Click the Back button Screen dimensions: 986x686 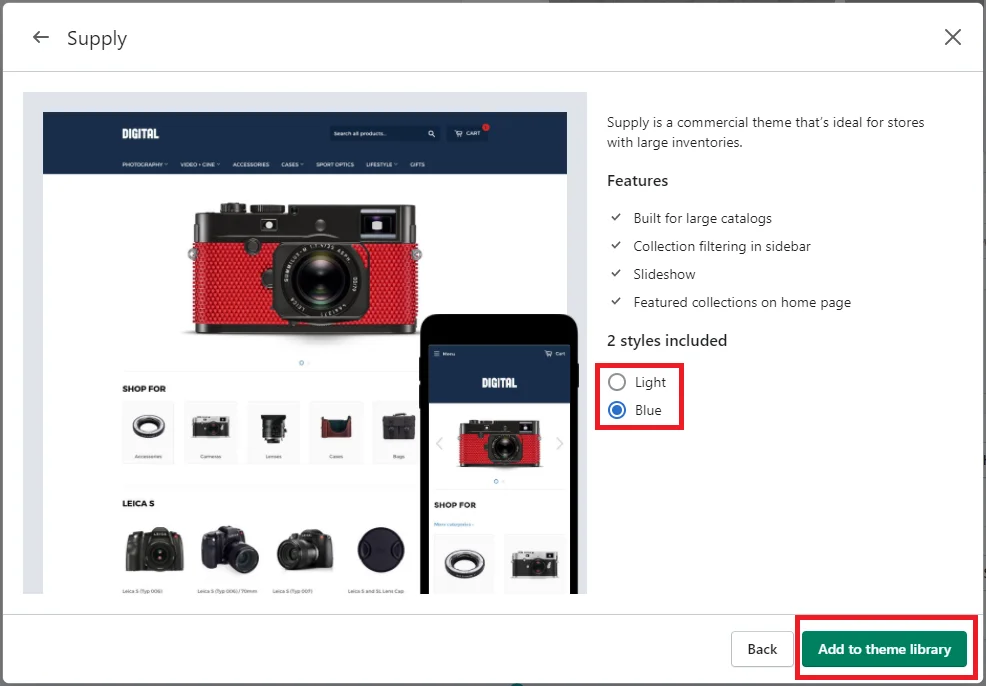point(761,649)
